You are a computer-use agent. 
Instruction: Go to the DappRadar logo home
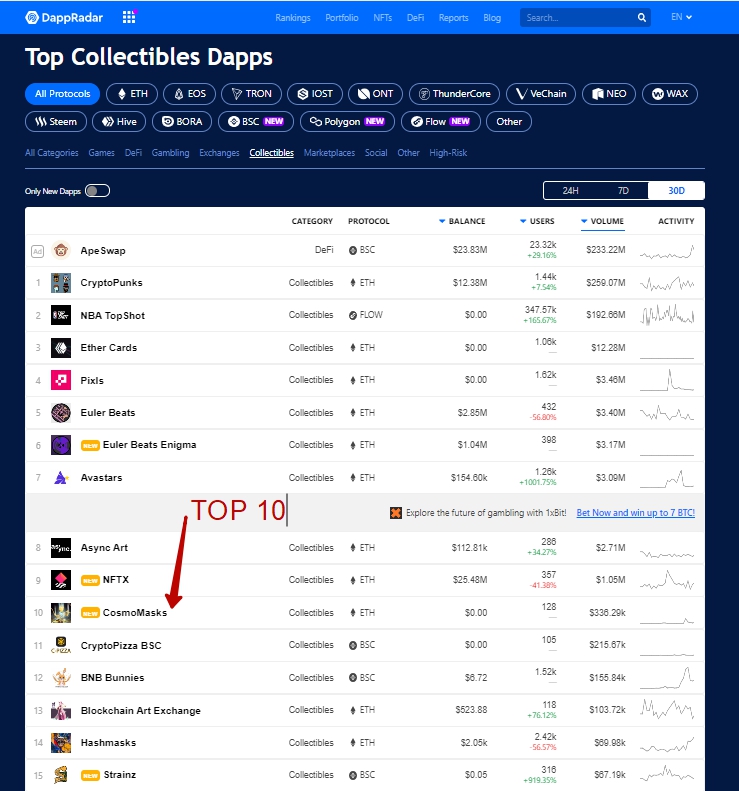64,18
